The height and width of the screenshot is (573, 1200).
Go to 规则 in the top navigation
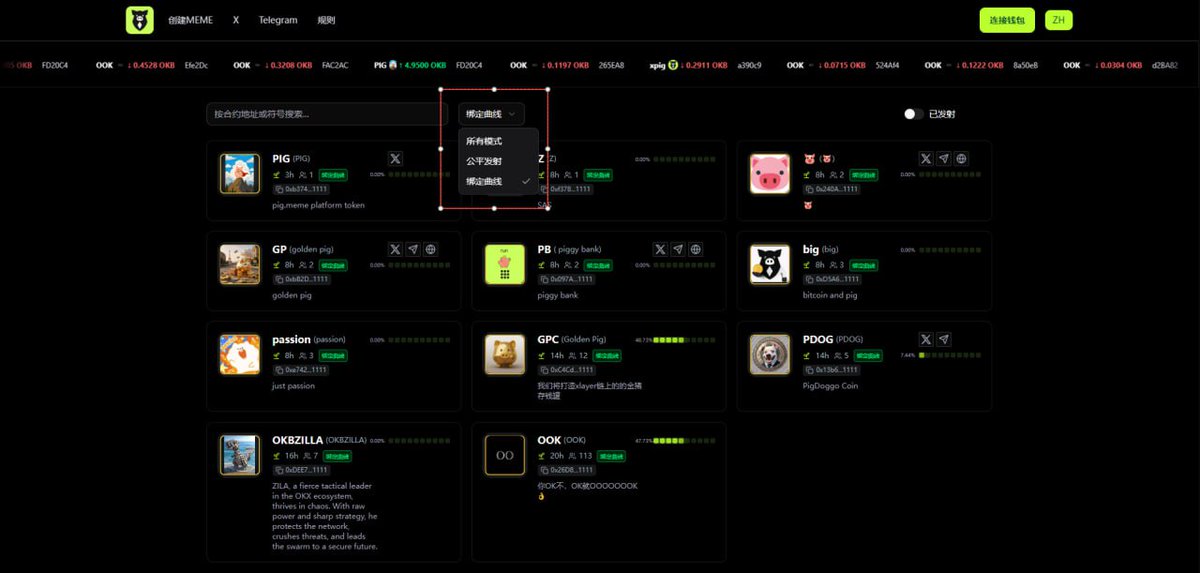click(x=326, y=20)
